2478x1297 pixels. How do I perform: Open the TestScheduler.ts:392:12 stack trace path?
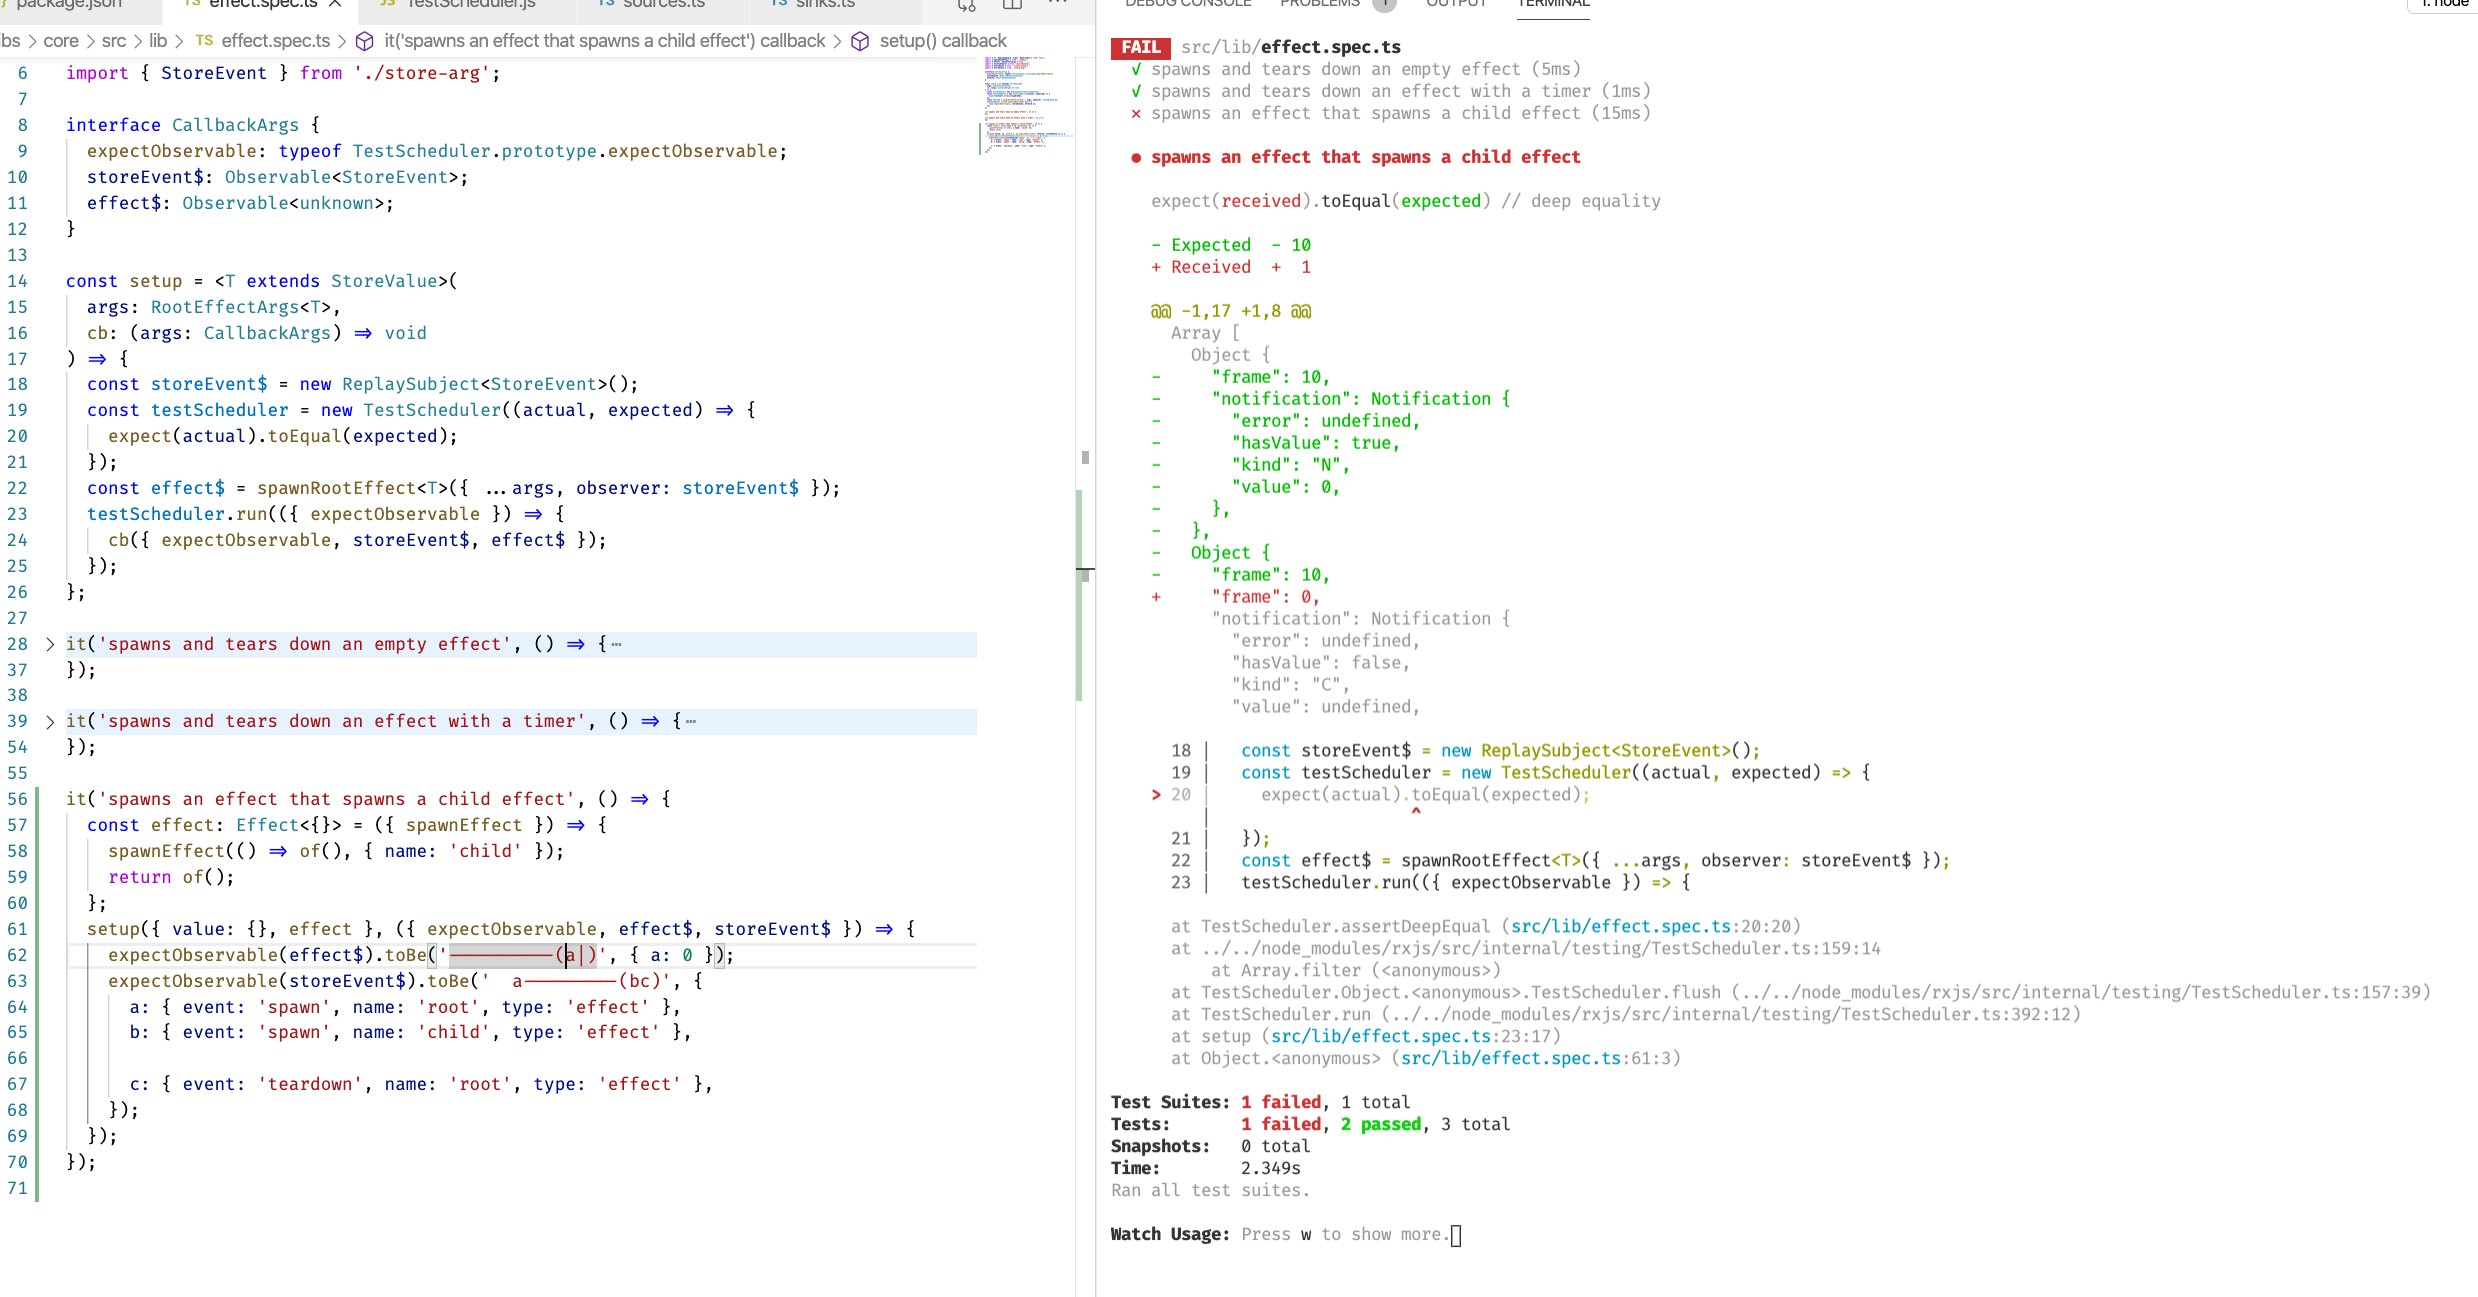pos(1731,1015)
